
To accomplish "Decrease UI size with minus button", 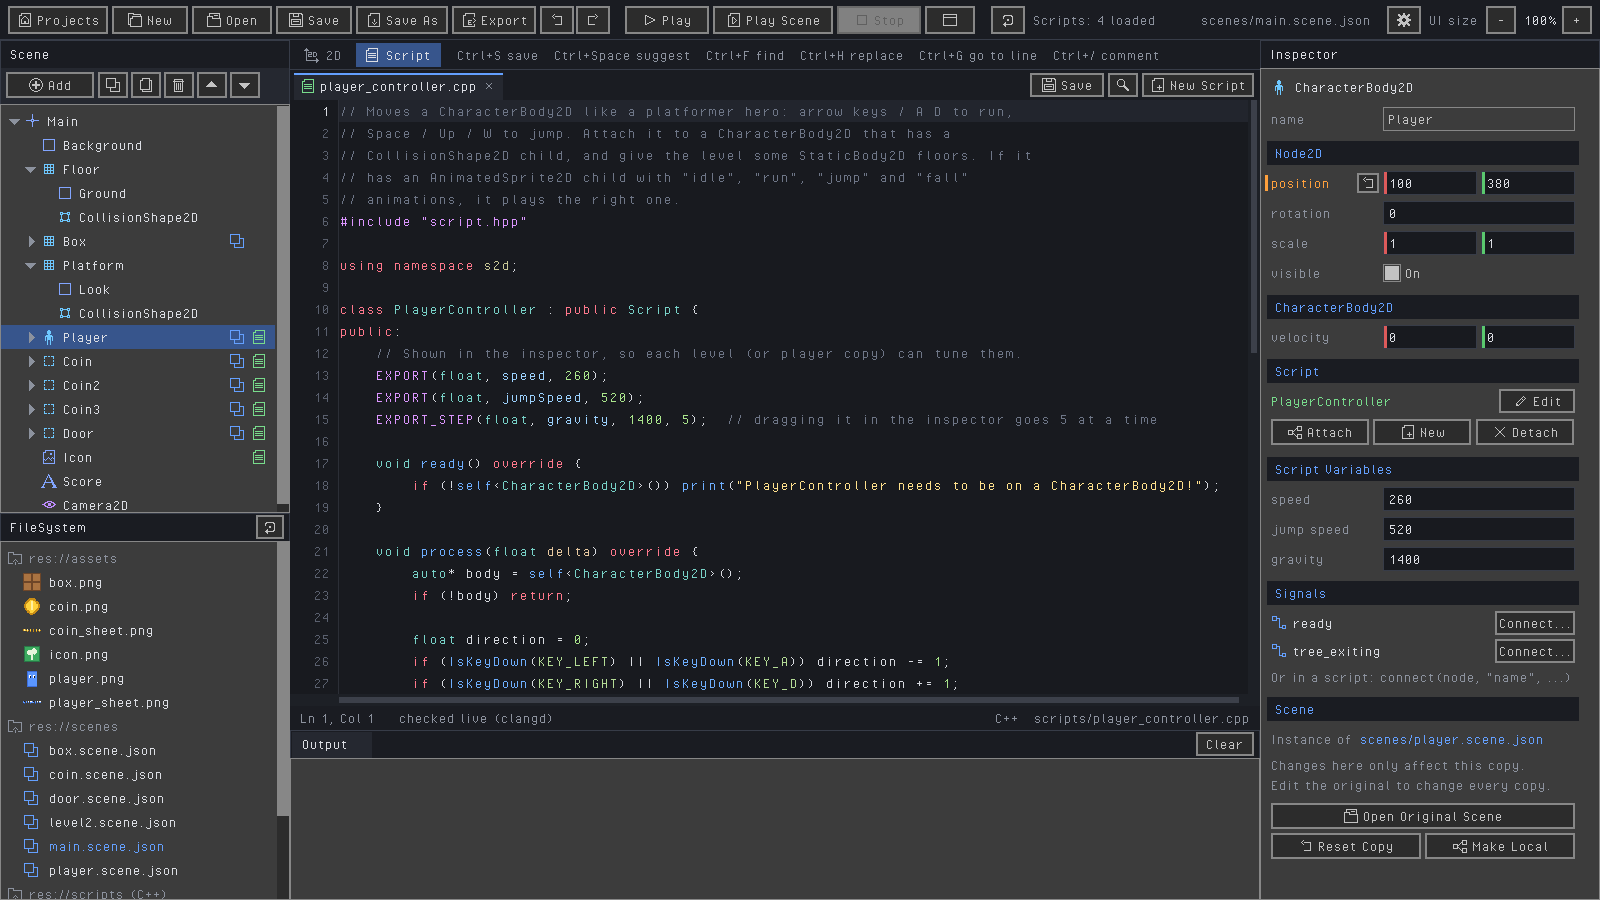I will click(x=1500, y=20).
